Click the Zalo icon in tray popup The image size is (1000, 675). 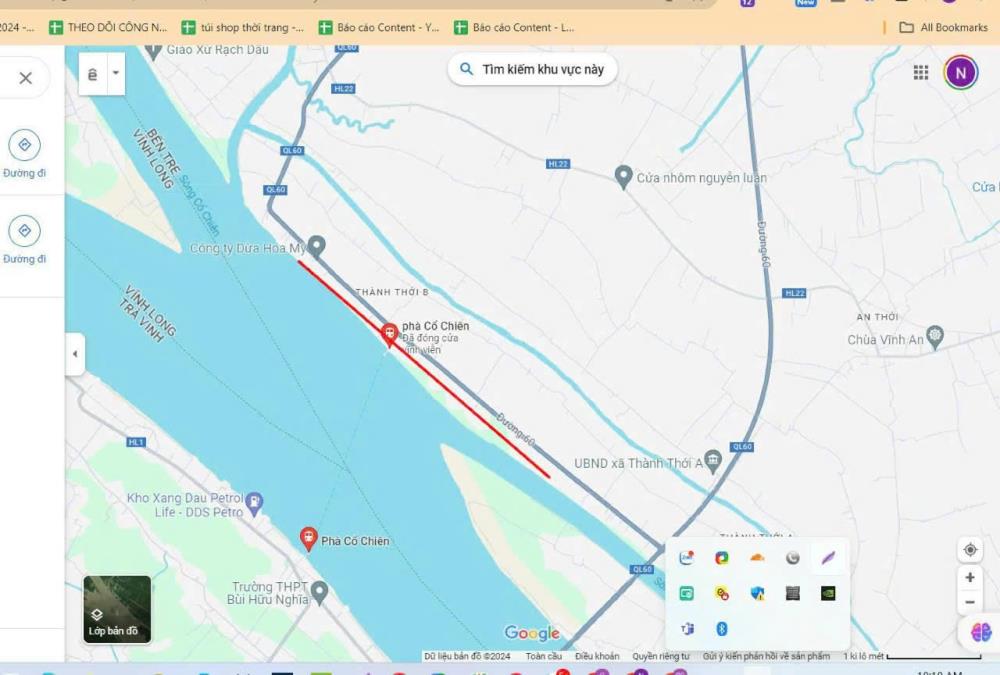click(x=686, y=558)
